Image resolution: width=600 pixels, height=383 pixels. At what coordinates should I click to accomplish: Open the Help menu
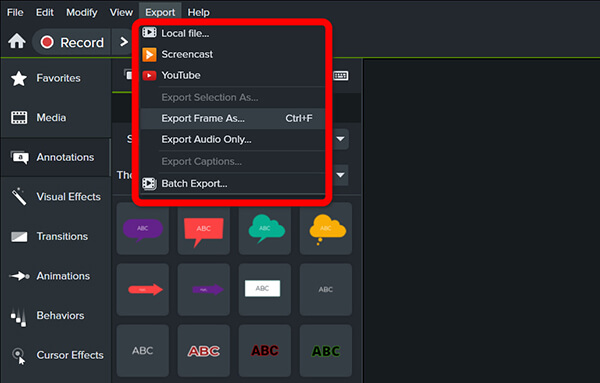(198, 12)
